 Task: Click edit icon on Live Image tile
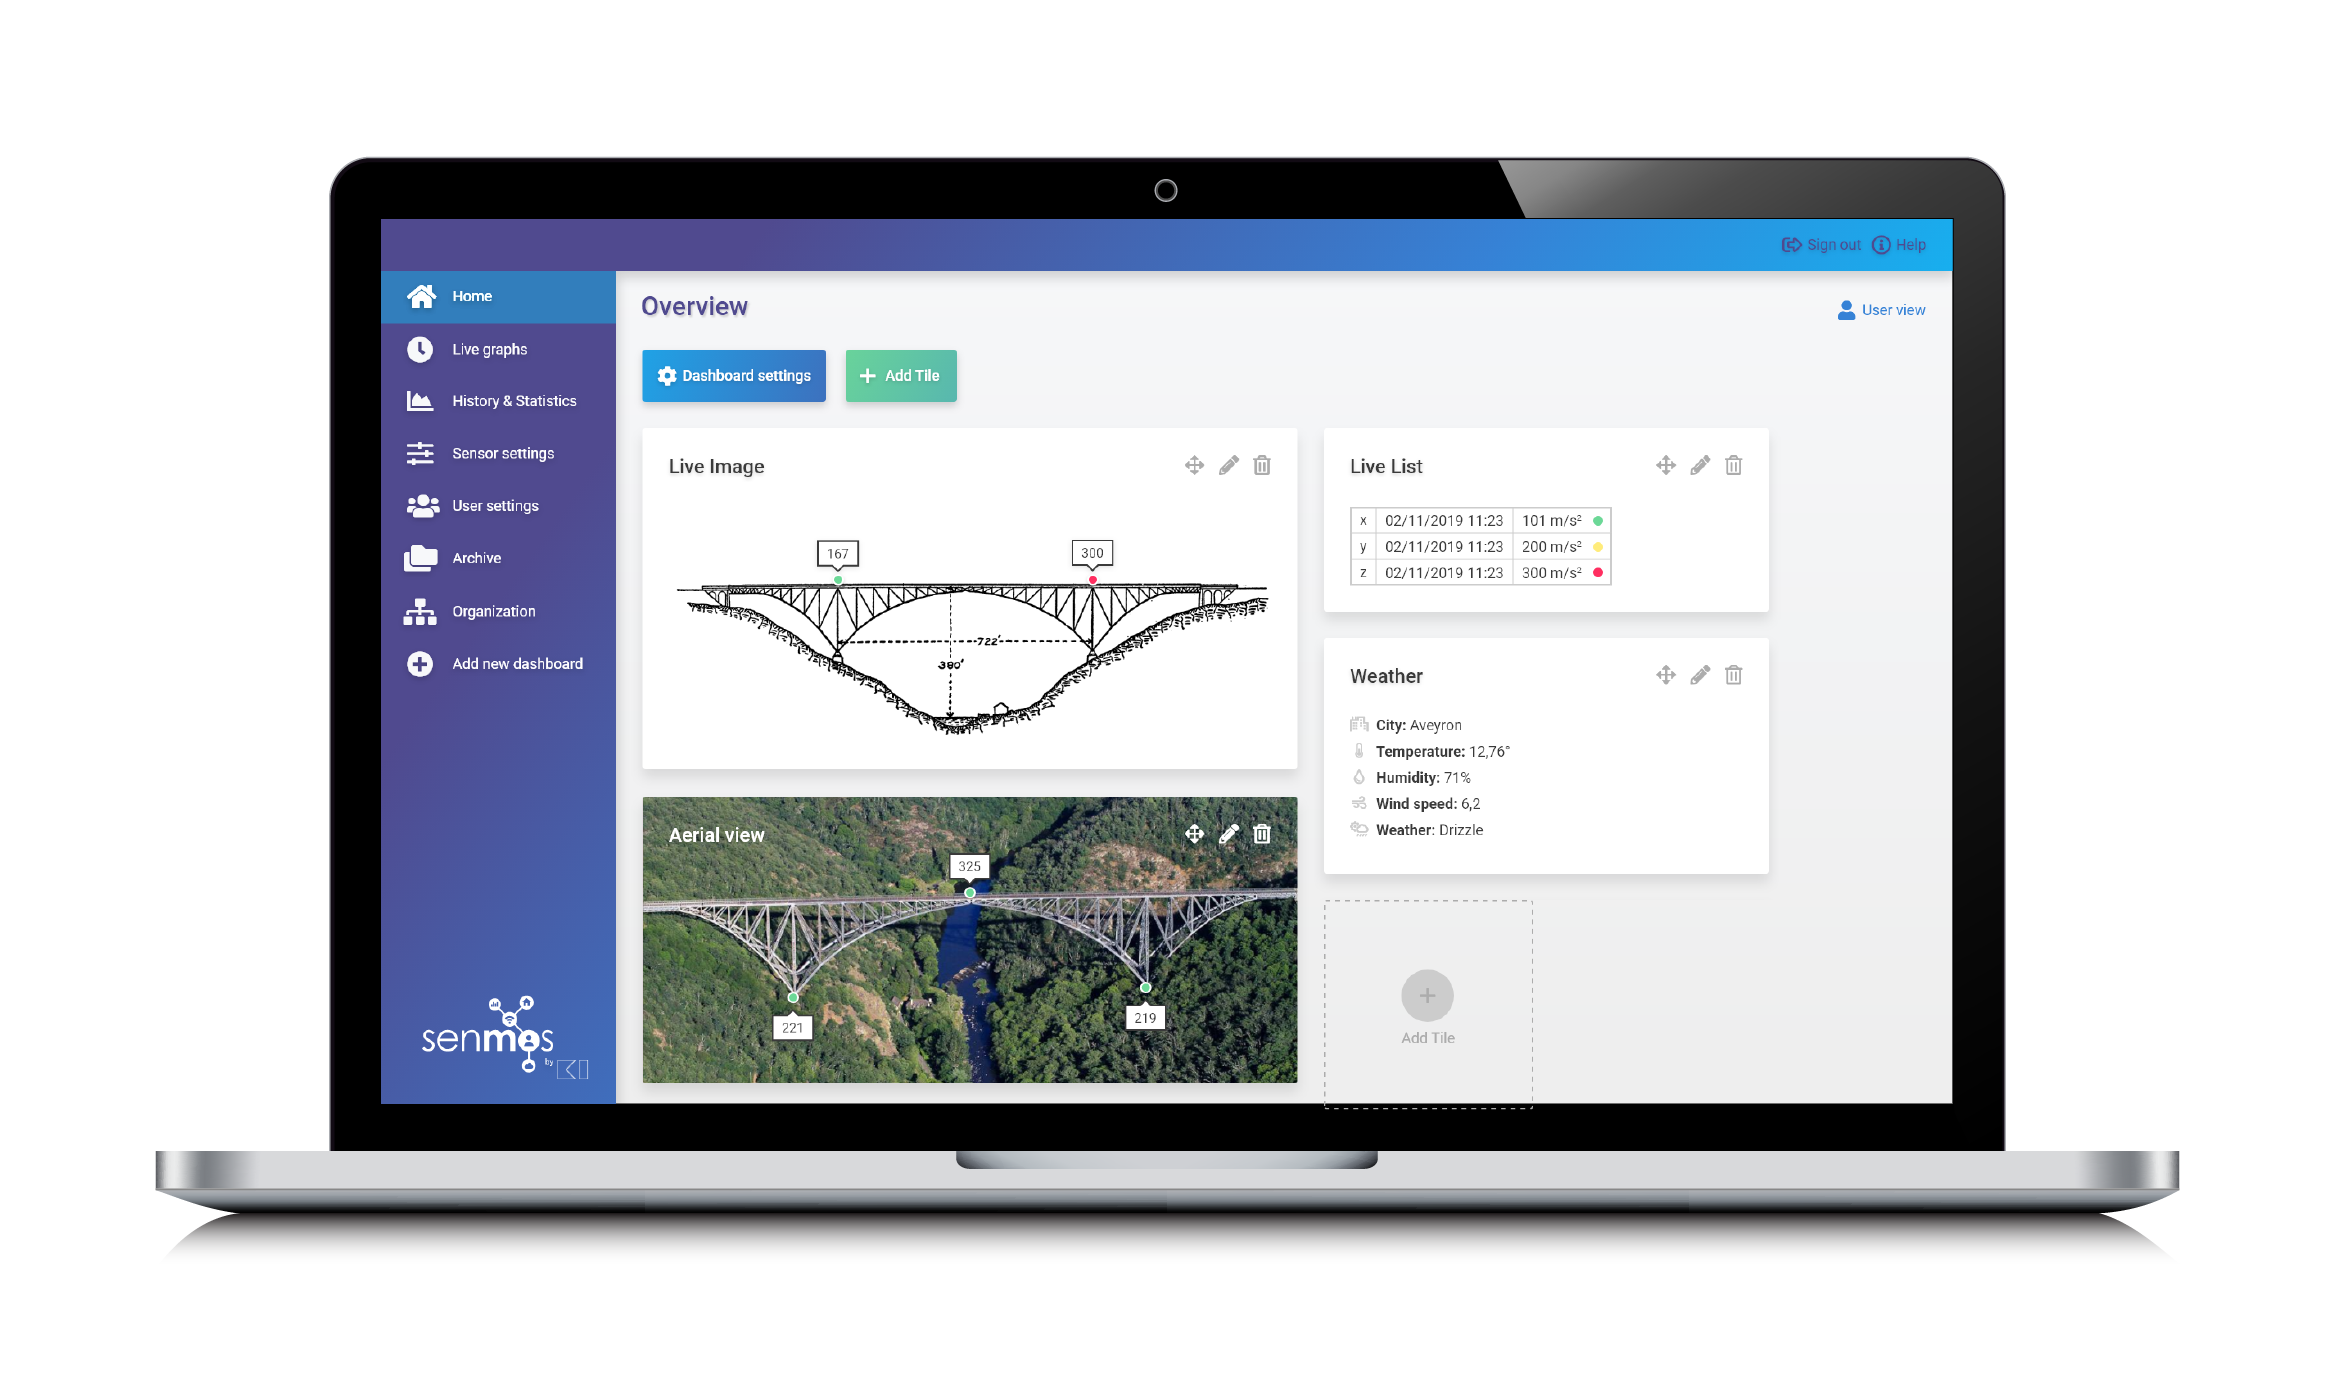pos(1230,465)
